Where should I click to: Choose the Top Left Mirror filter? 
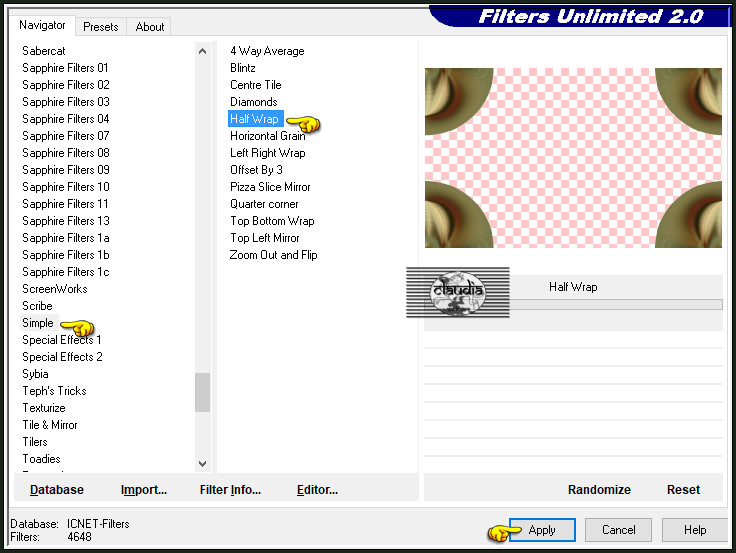(x=265, y=238)
